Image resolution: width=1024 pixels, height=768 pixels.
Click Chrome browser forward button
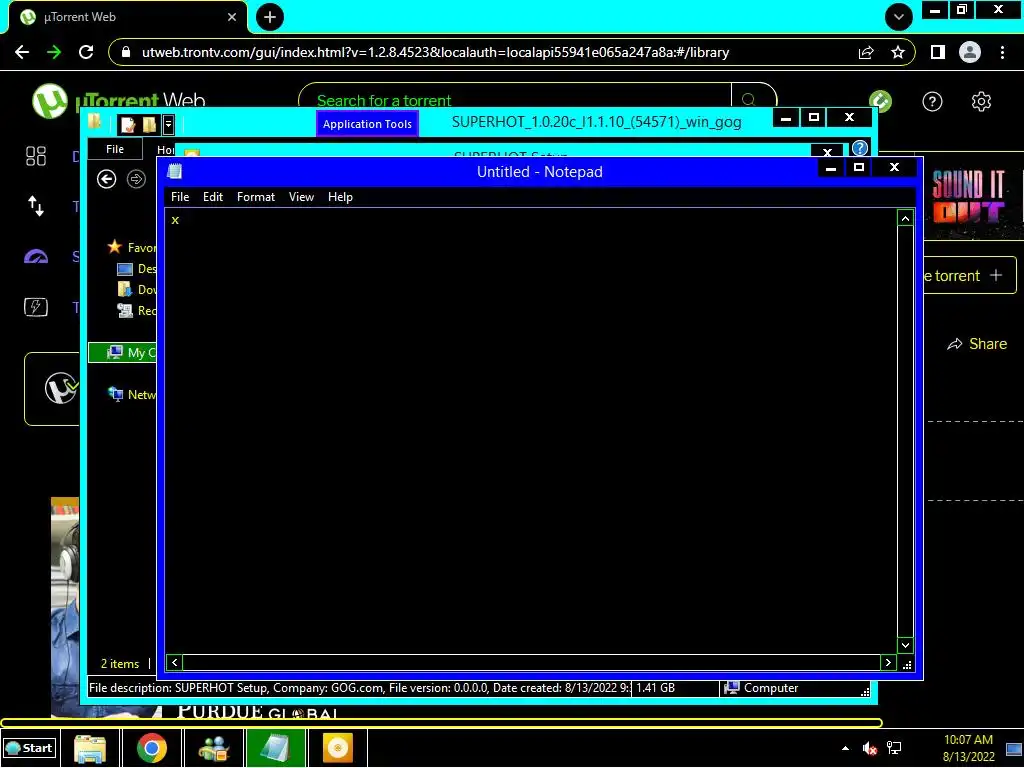(x=54, y=52)
